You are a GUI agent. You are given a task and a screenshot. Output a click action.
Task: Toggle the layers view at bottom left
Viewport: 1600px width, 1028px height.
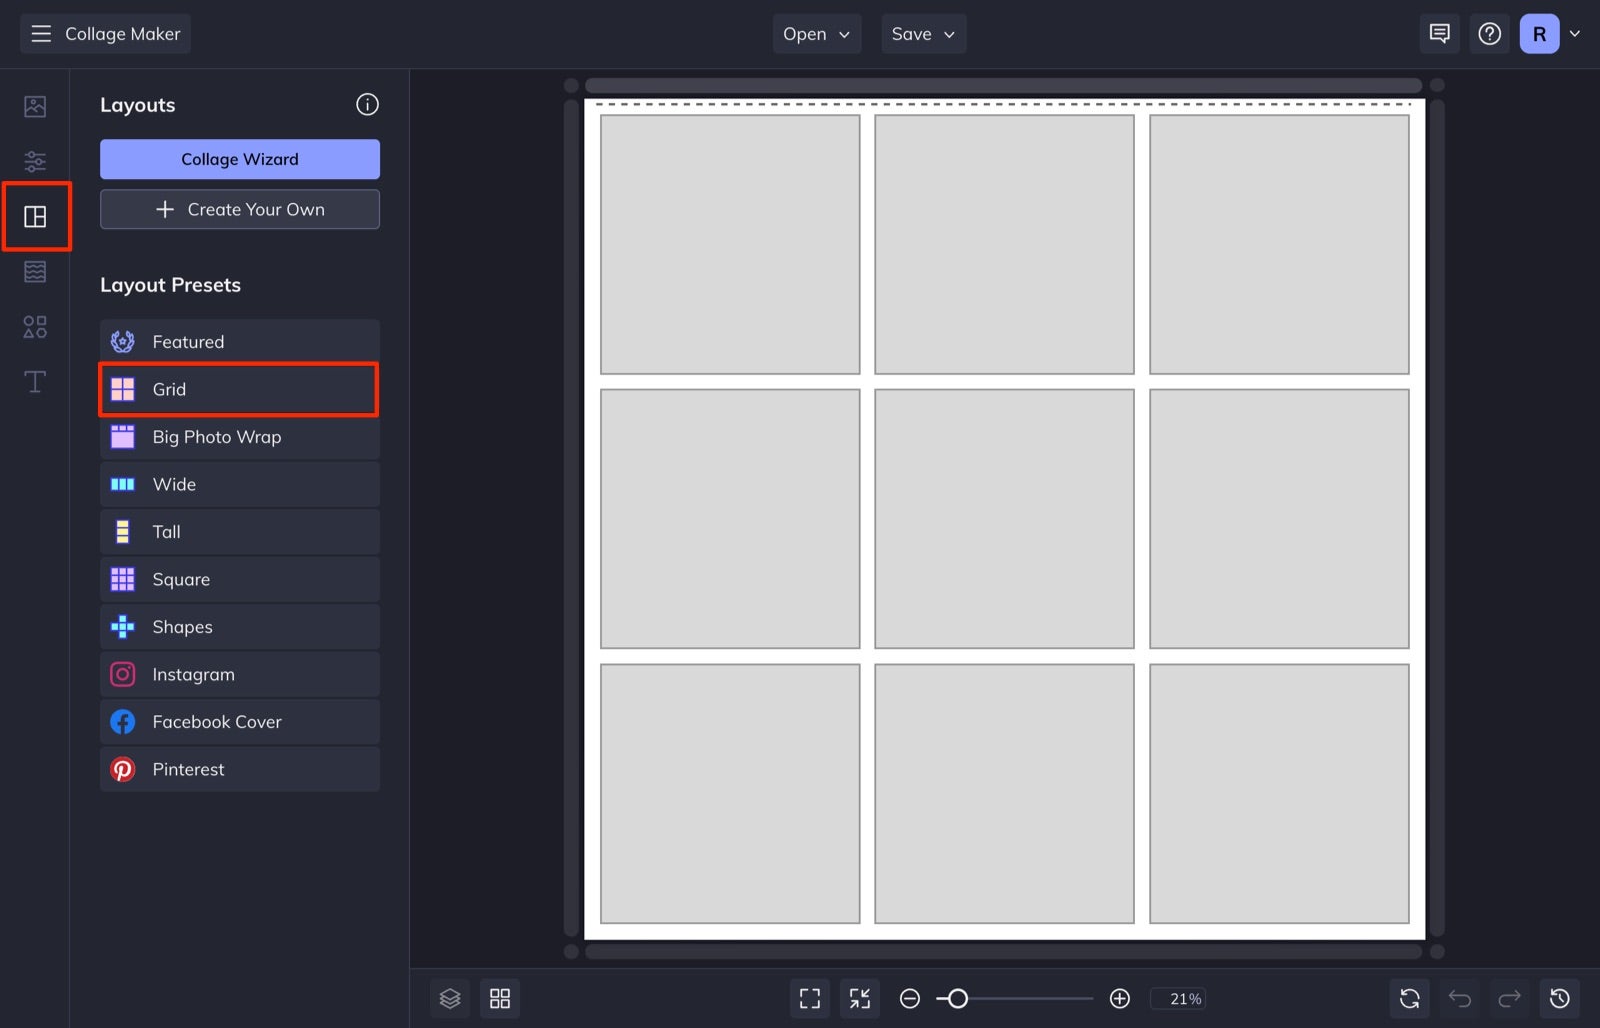click(x=449, y=998)
